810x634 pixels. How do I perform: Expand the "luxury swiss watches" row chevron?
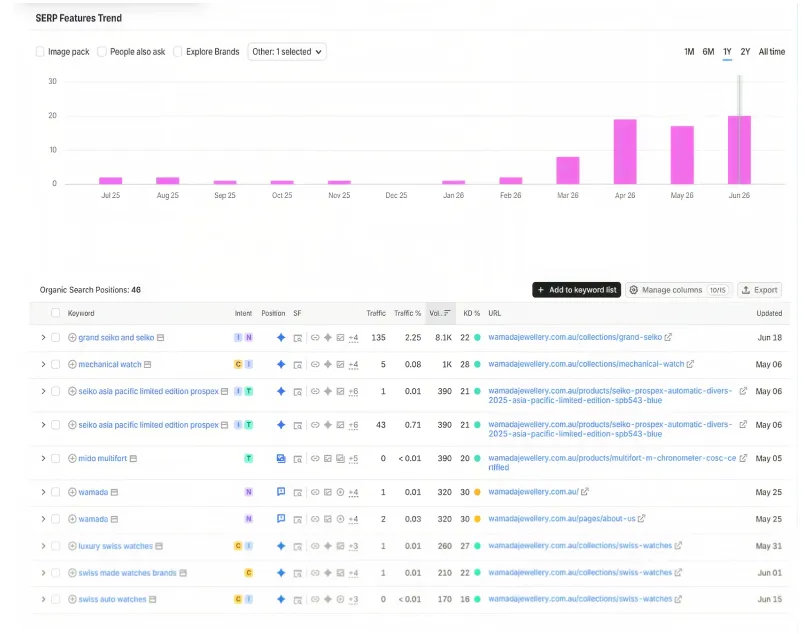click(43, 546)
